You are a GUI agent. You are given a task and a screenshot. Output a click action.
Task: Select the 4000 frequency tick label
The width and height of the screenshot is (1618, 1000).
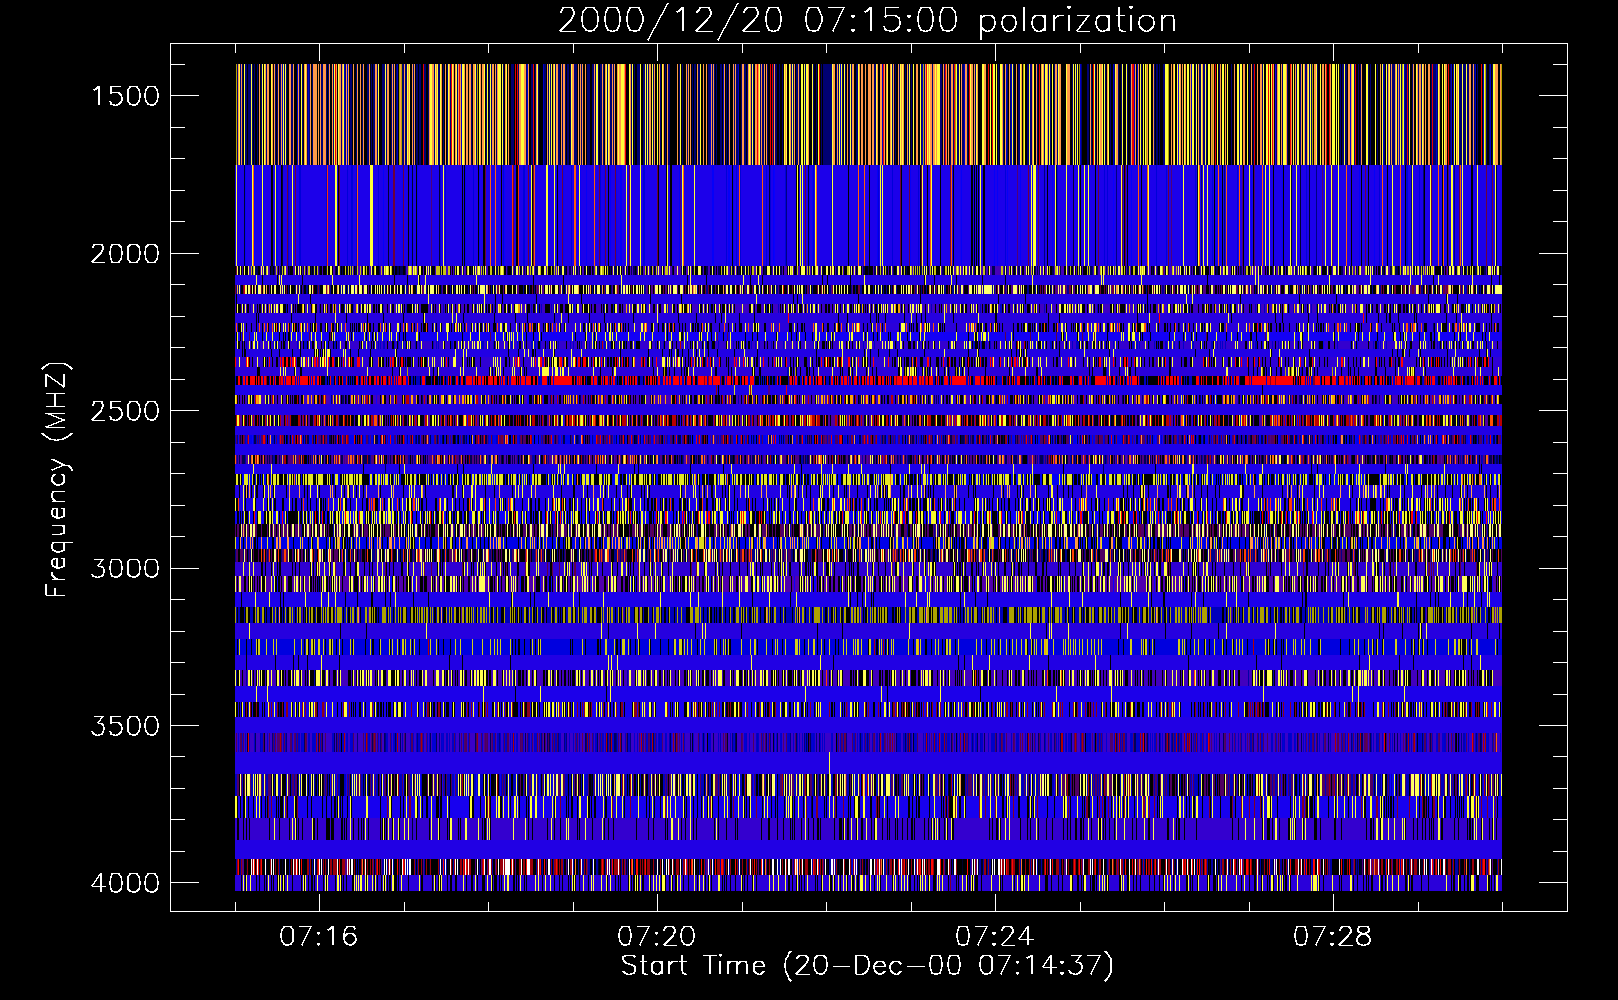click(125, 883)
